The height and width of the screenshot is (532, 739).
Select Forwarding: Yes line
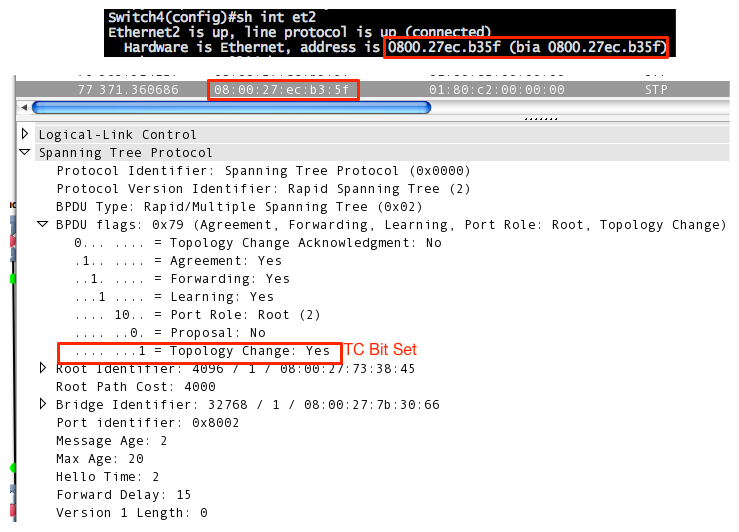[x=182, y=278]
